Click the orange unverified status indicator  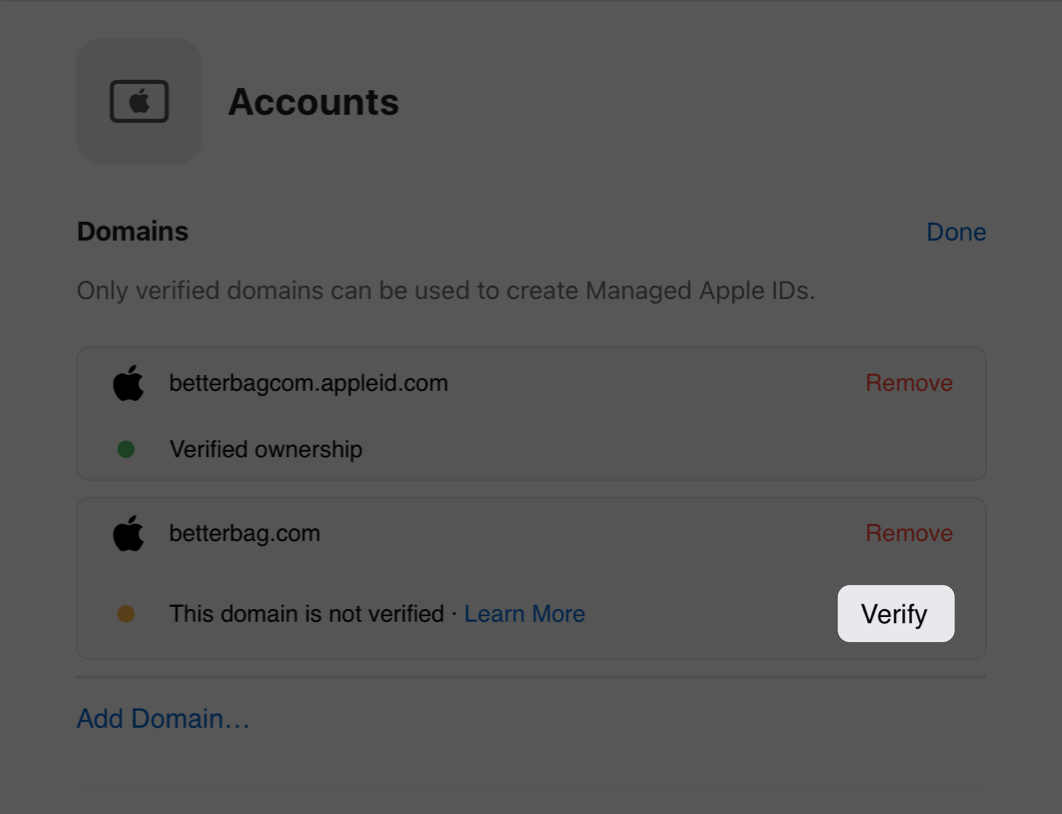coord(125,613)
